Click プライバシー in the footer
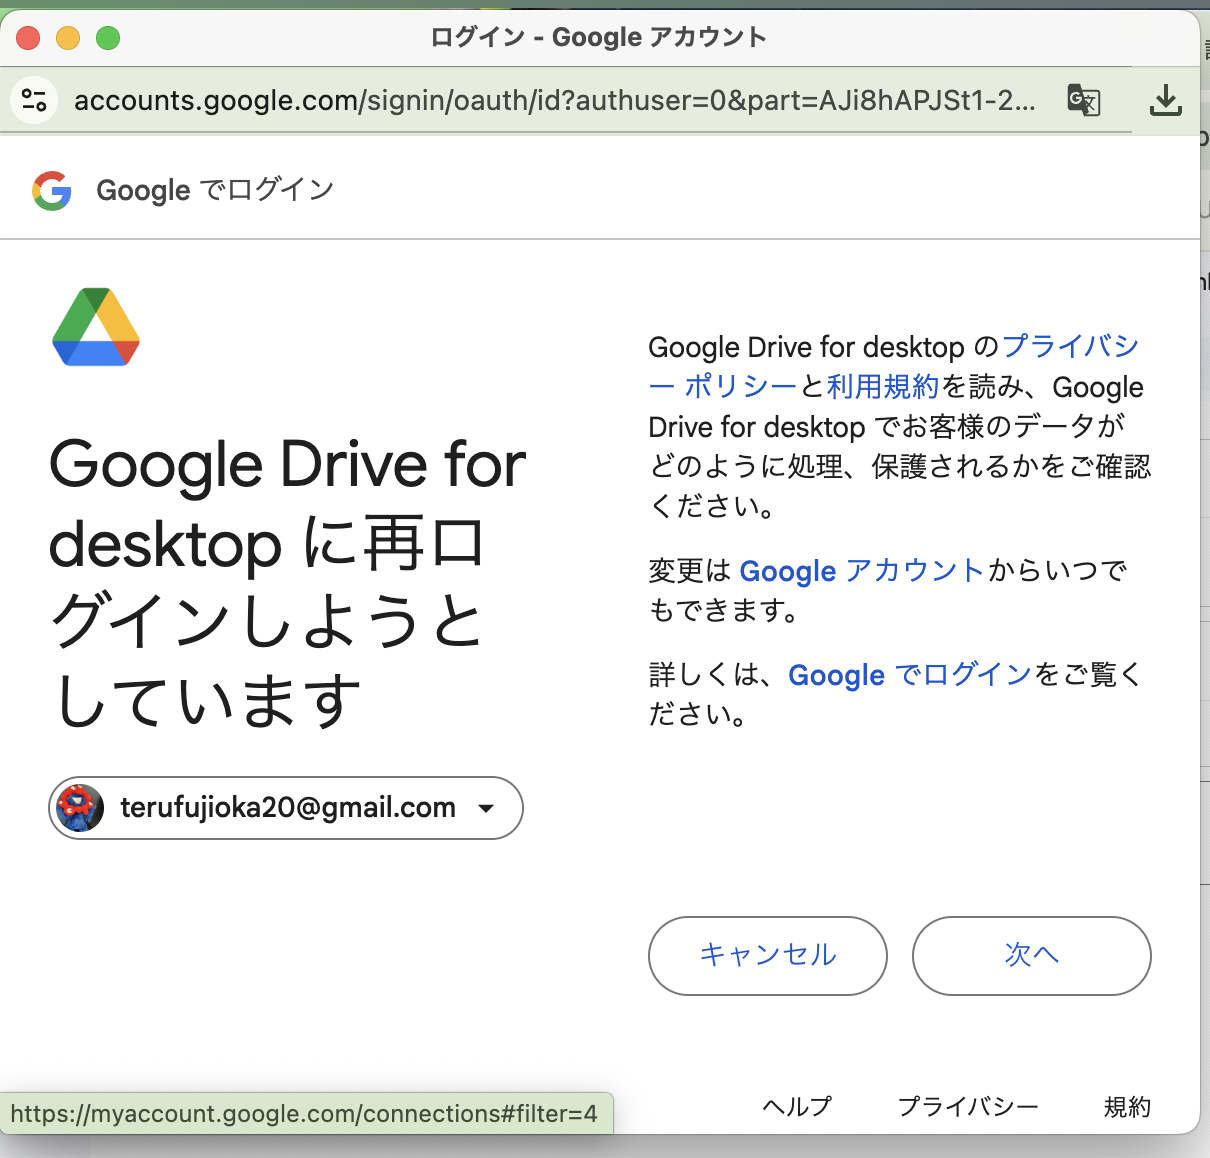The image size is (1210, 1158). [968, 1107]
